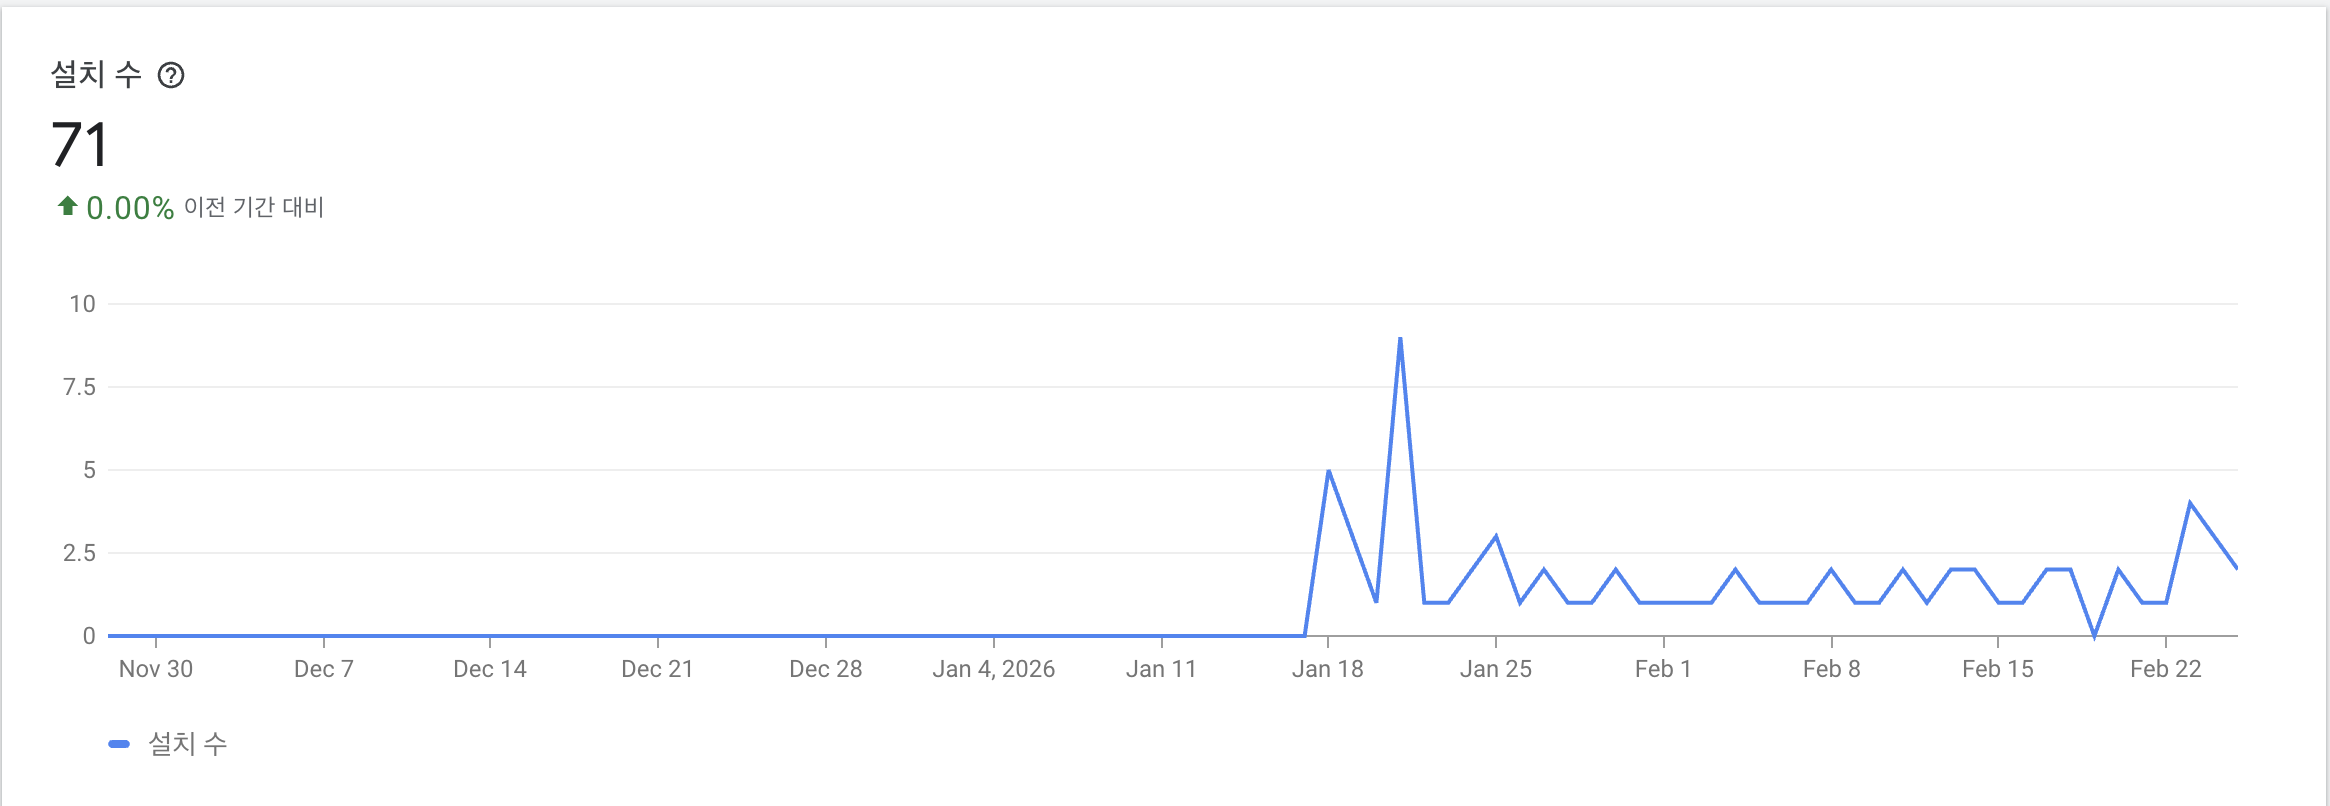This screenshot has width=2330, height=806.
Task: Select the Feb 22 axis date label
Action: pyautogui.click(x=2165, y=669)
